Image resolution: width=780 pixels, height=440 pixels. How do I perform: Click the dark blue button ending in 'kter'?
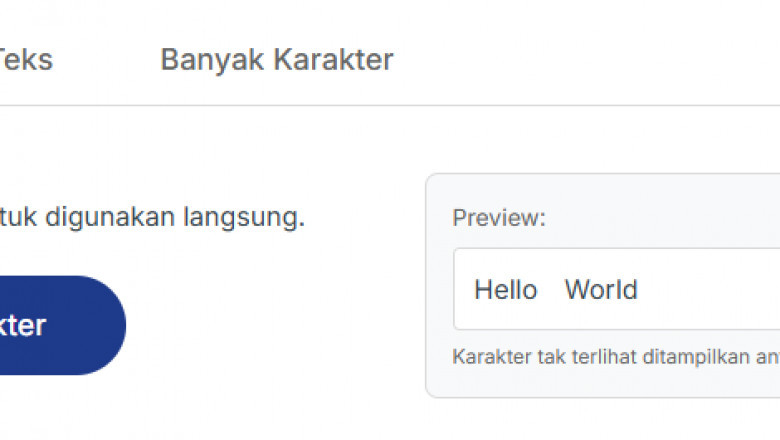click(x=63, y=325)
